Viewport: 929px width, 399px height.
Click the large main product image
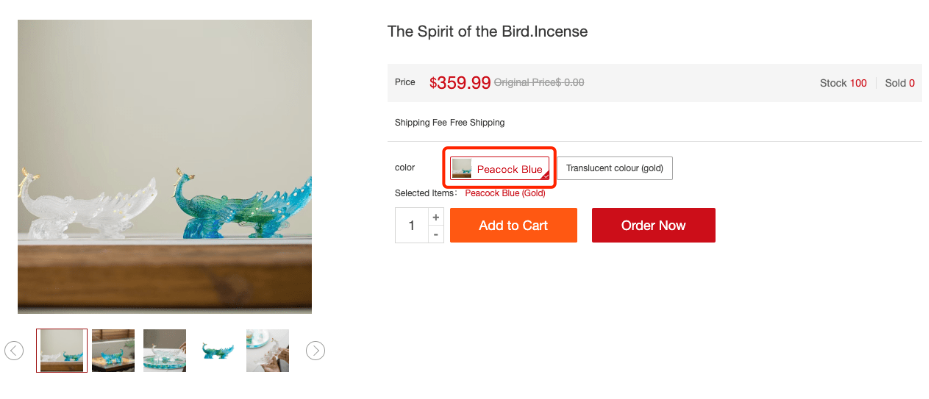point(165,167)
